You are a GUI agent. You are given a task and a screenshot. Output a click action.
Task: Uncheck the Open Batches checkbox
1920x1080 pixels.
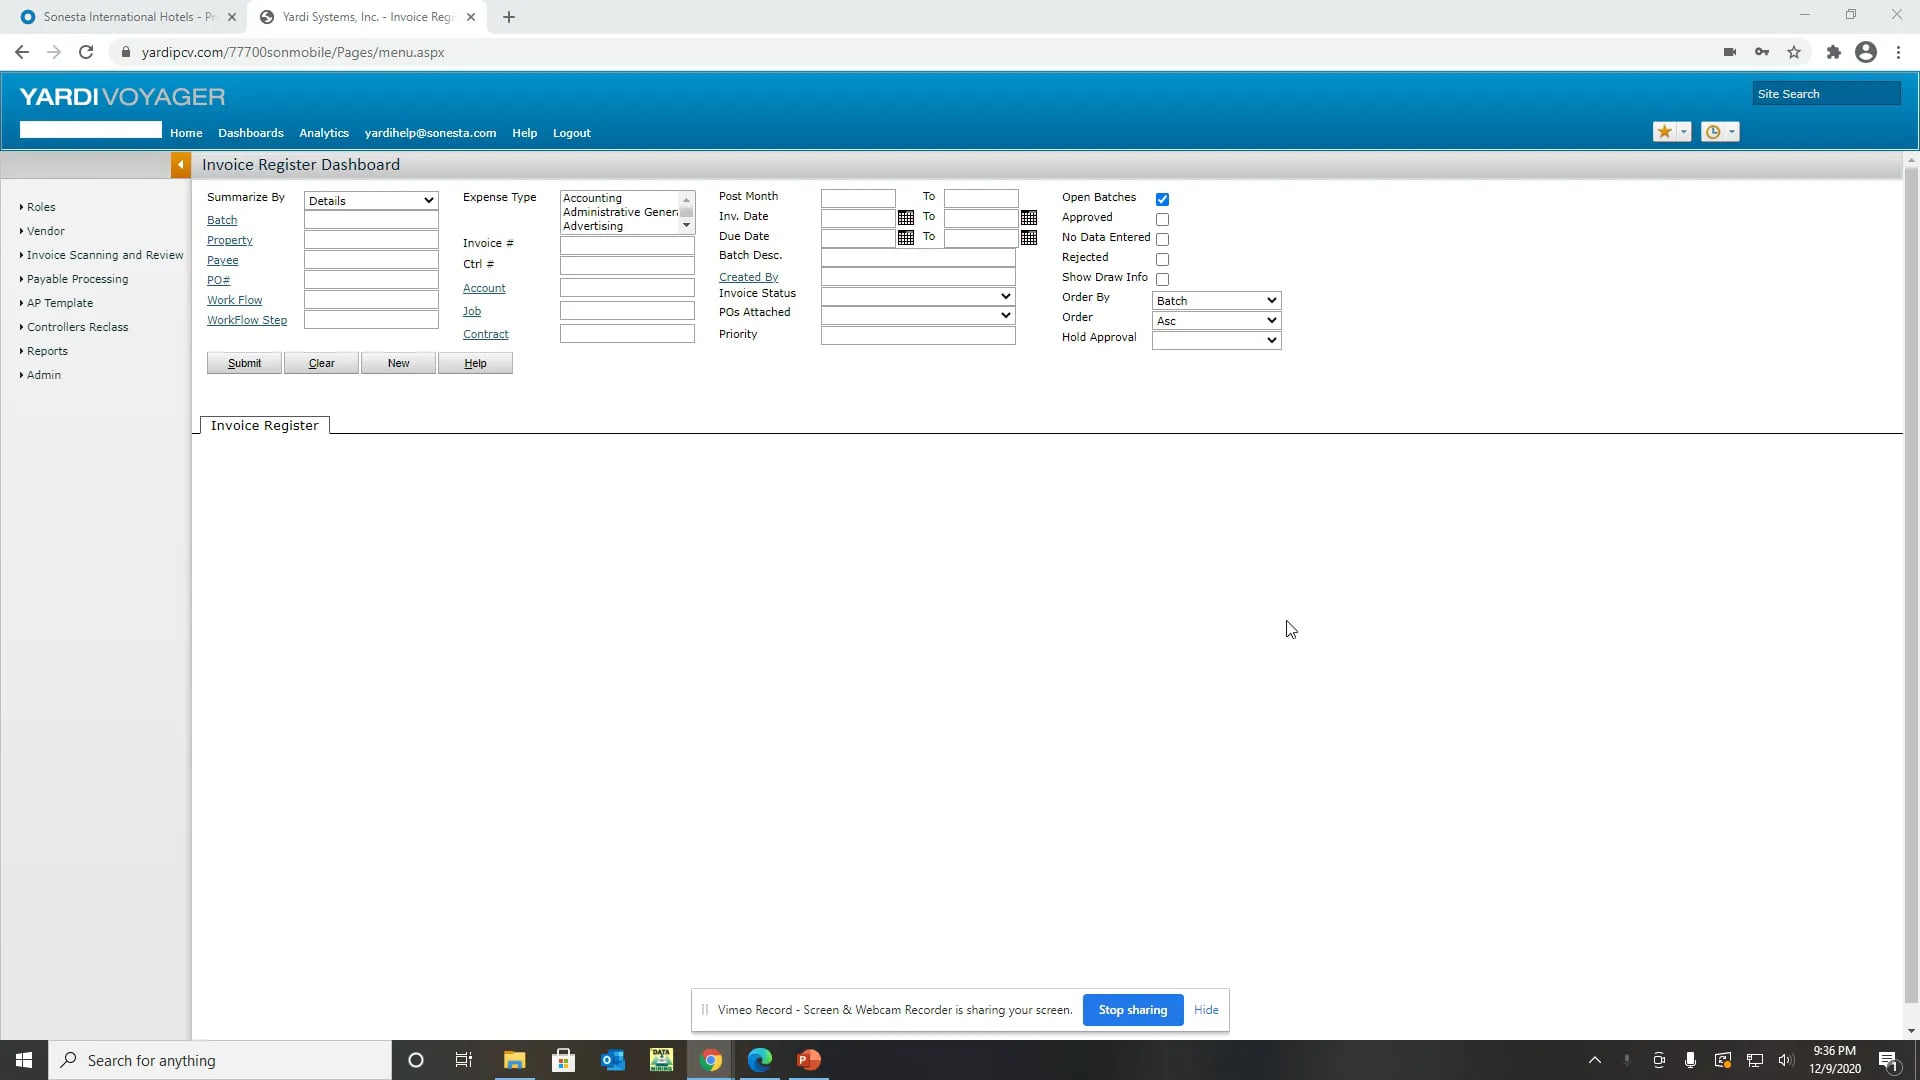click(x=1162, y=198)
